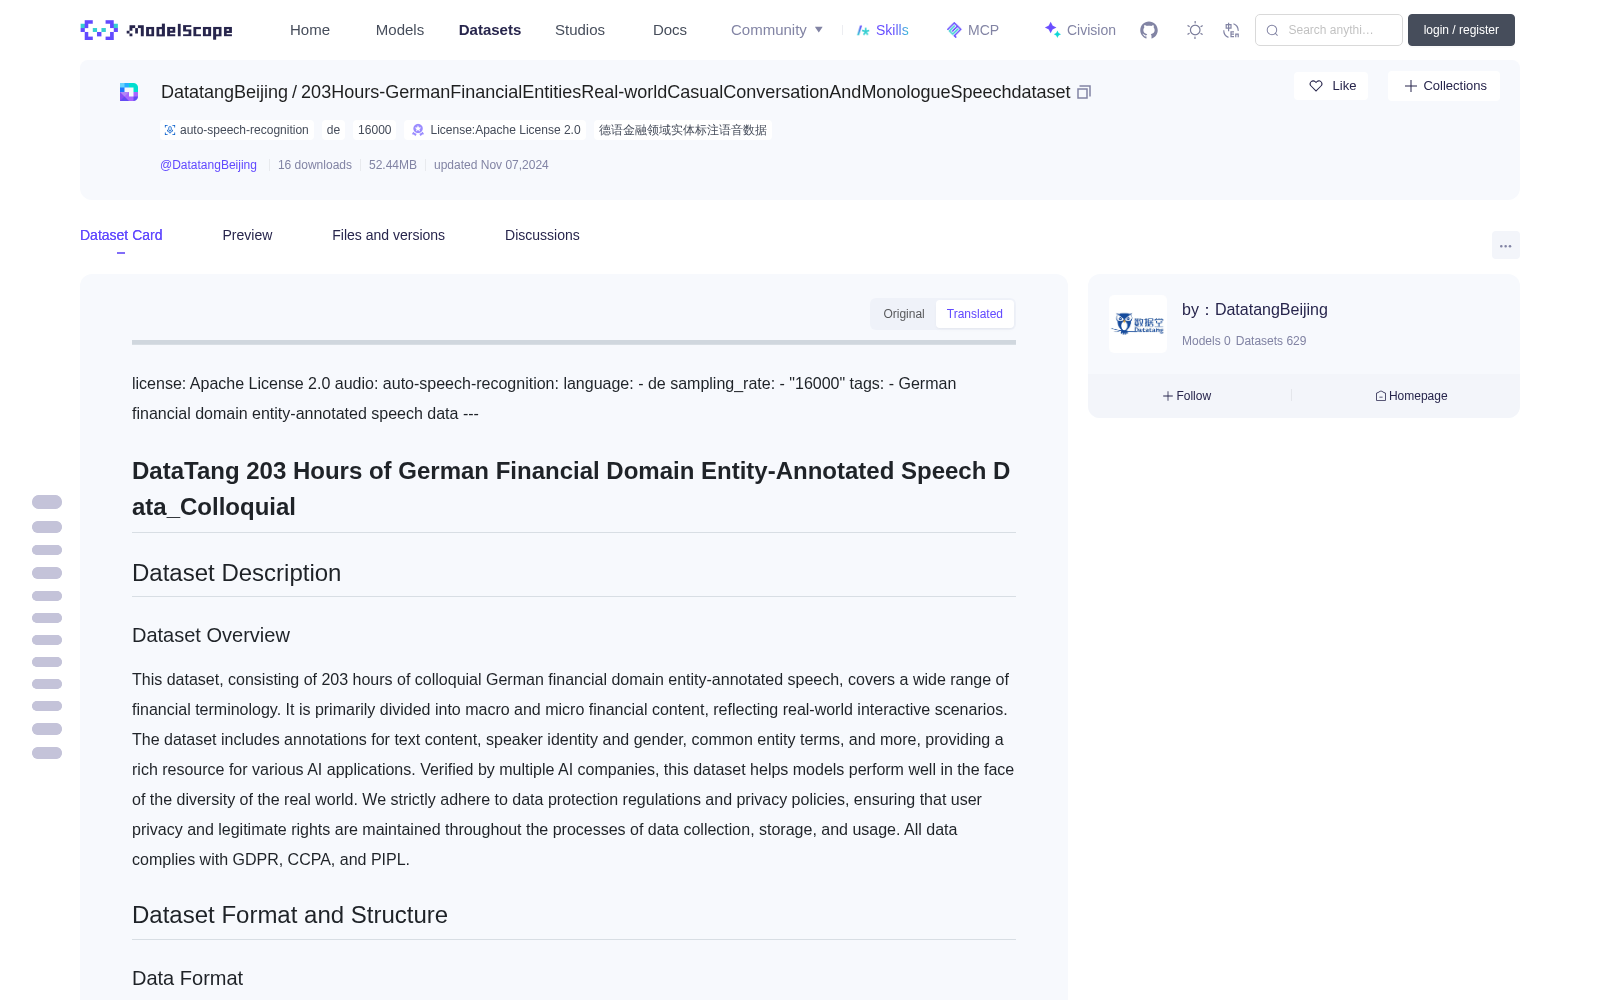
Task: Open the Models section
Action: [x=400, y=30]
